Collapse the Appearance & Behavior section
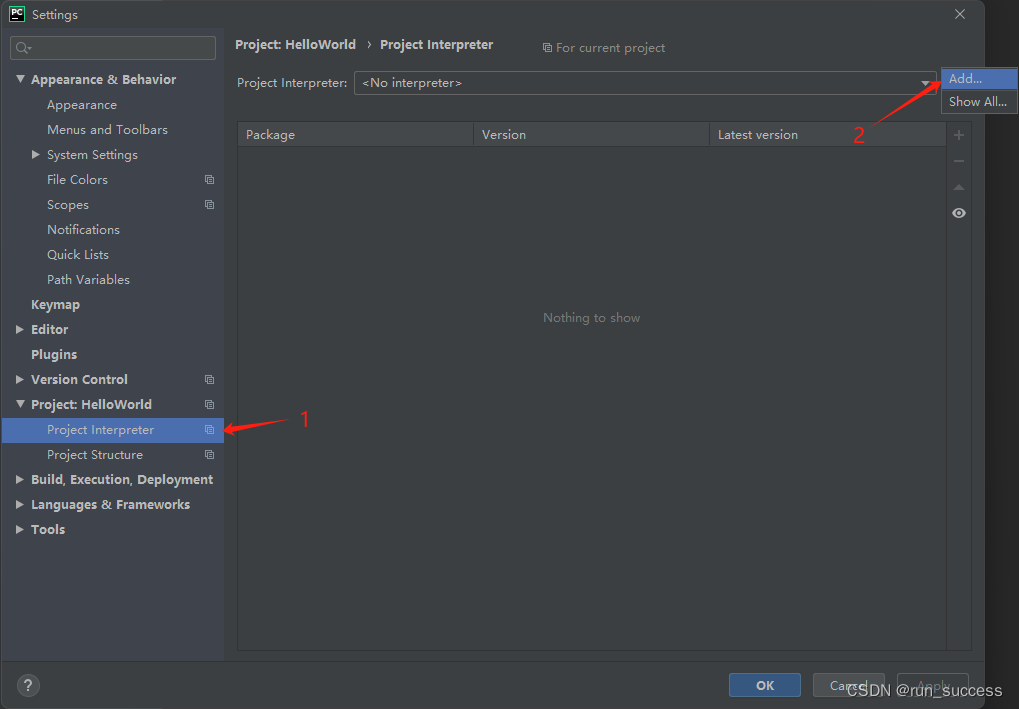Screen dimensions: 1019x709 click(20, 79)
